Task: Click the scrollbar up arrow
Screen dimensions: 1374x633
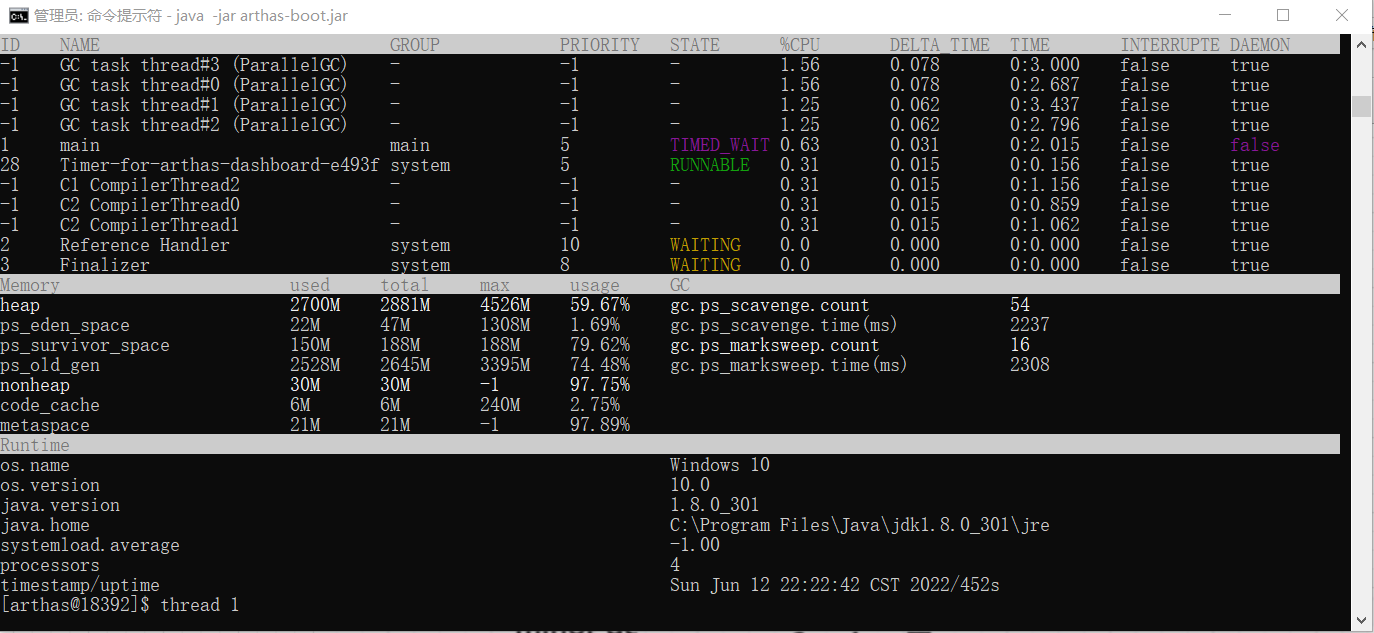Action: (x=1360, y=44)
